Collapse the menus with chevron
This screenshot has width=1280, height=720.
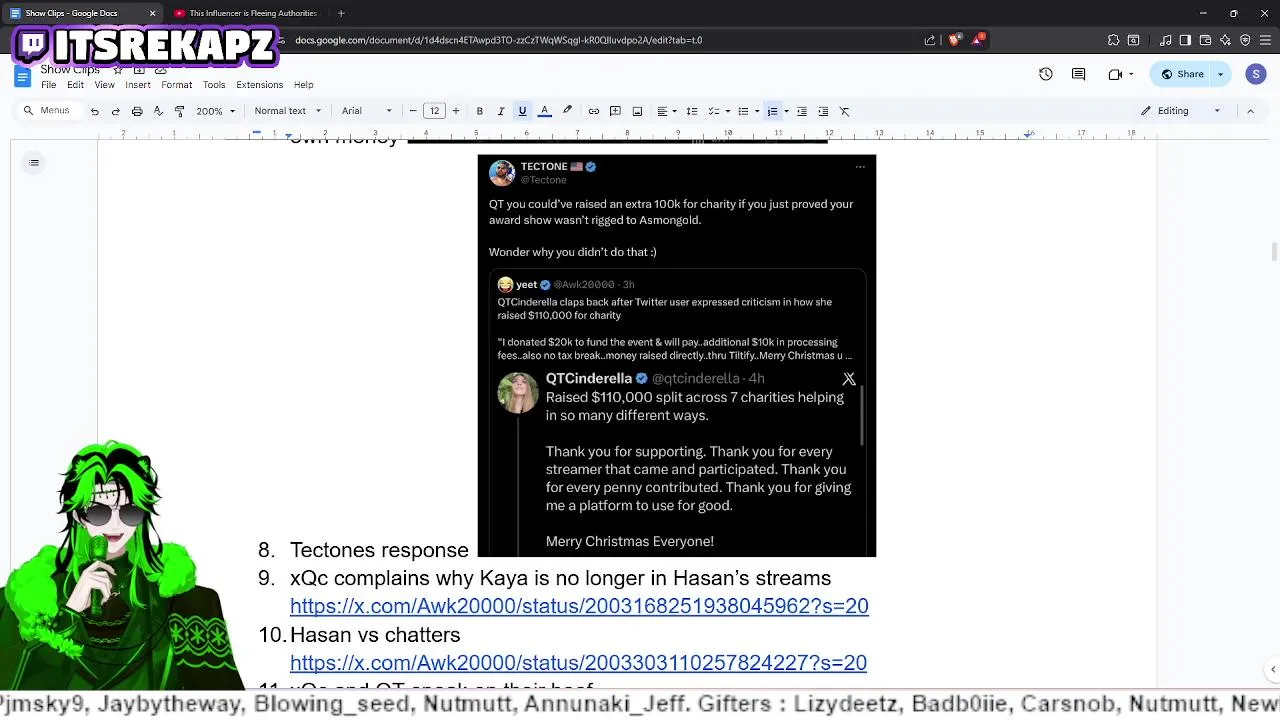(1250, 111)
